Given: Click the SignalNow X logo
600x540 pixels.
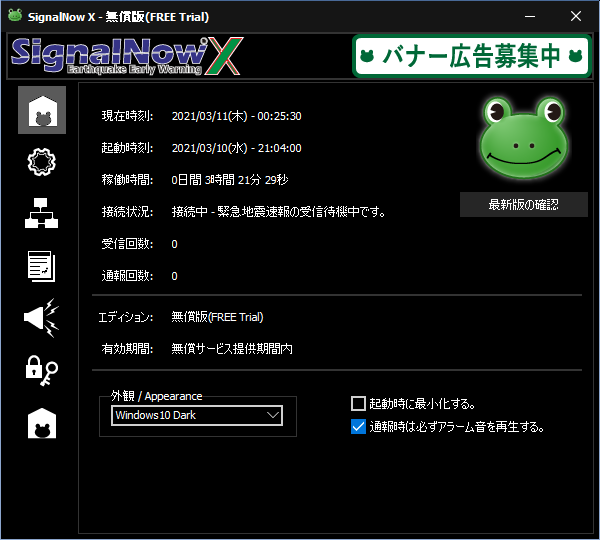Looking at the screenshot, I should [x=127, y=56].
